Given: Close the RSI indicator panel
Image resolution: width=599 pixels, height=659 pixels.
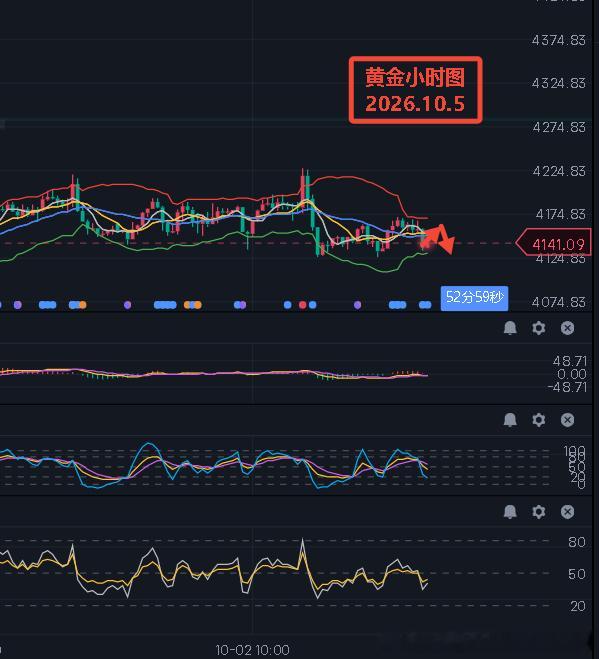Looking at the screenshot, I should point(567,512).
